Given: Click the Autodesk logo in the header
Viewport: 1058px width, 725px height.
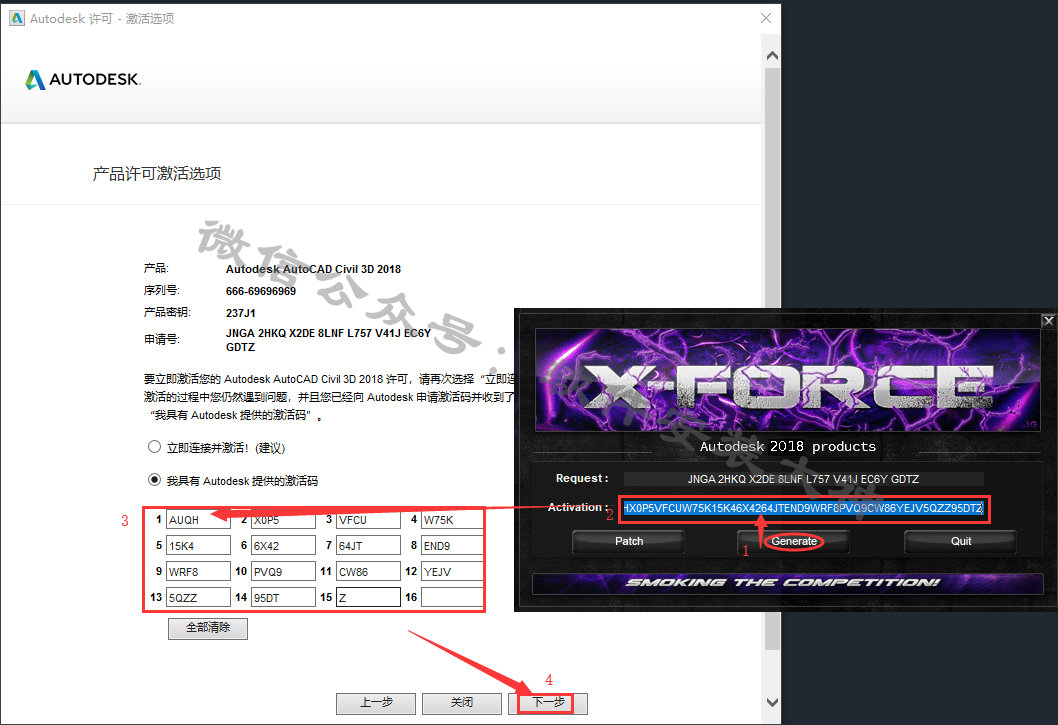Looking at the screenshot, I should coord(83,80).
